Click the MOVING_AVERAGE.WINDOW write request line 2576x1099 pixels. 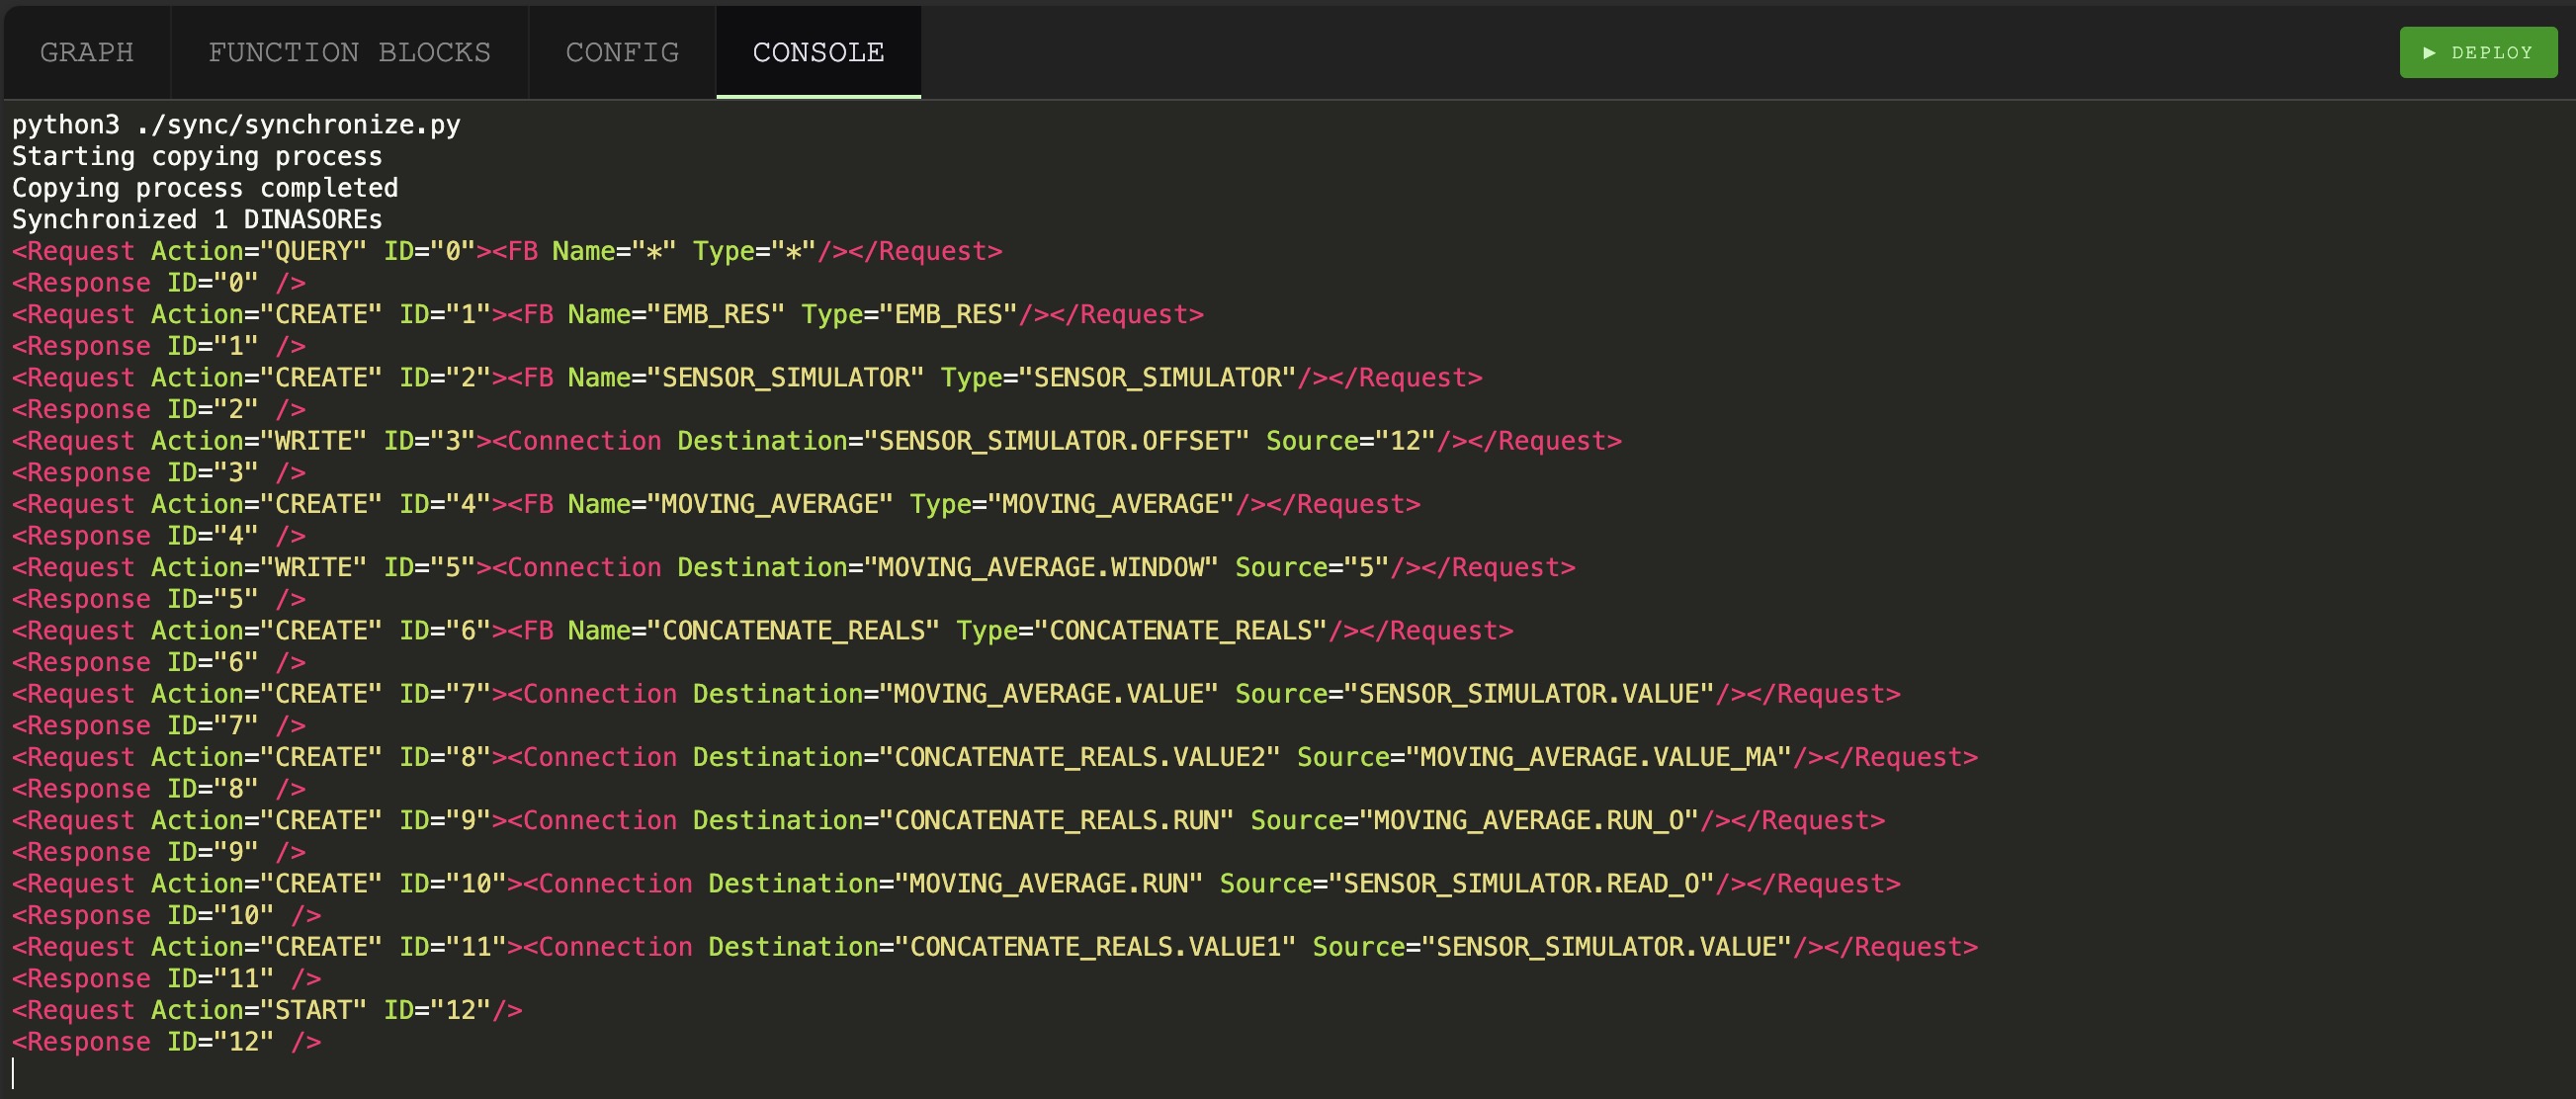[794, 568]
